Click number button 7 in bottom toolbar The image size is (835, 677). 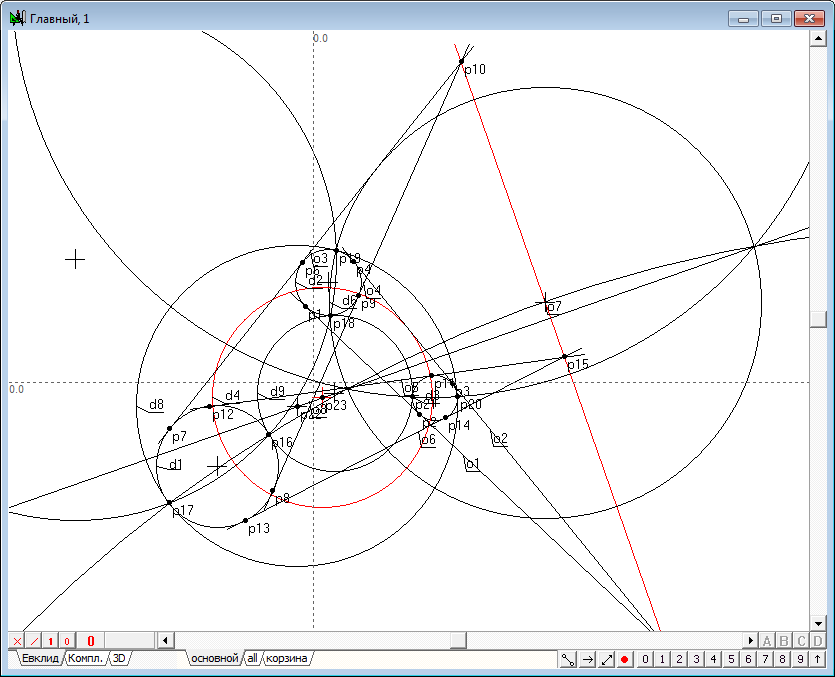tap(765, 659)
